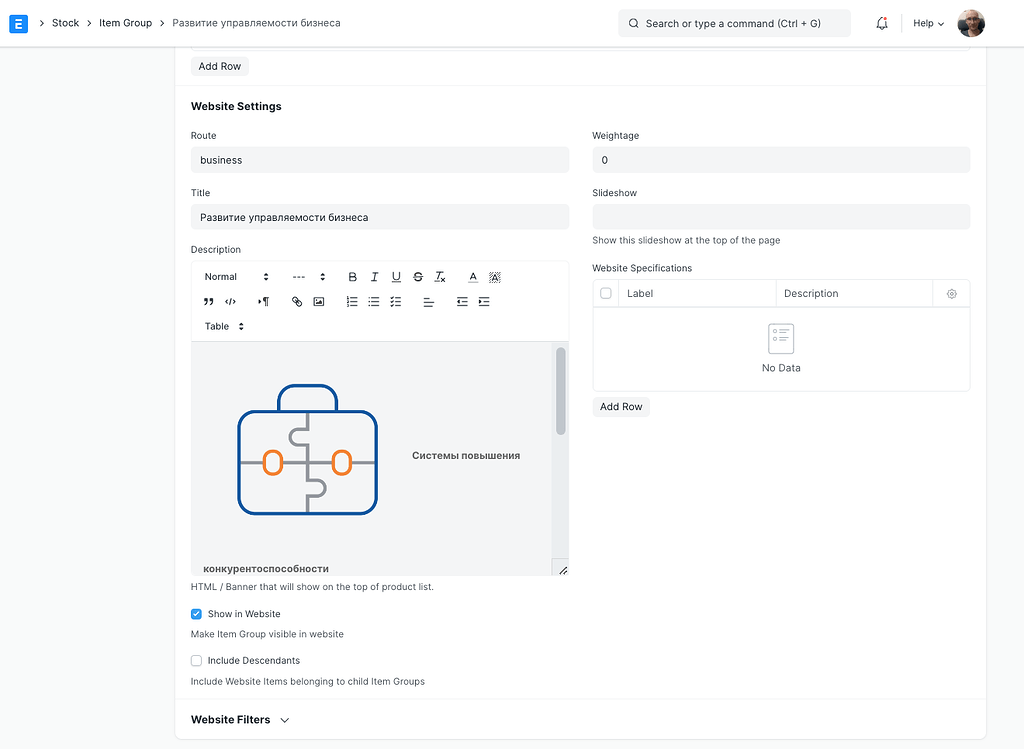This screenshot has width=1024, height=749.
Task: Open the Table dropdown in the editor
Action: pyautogui.click(x=222, y=326)
